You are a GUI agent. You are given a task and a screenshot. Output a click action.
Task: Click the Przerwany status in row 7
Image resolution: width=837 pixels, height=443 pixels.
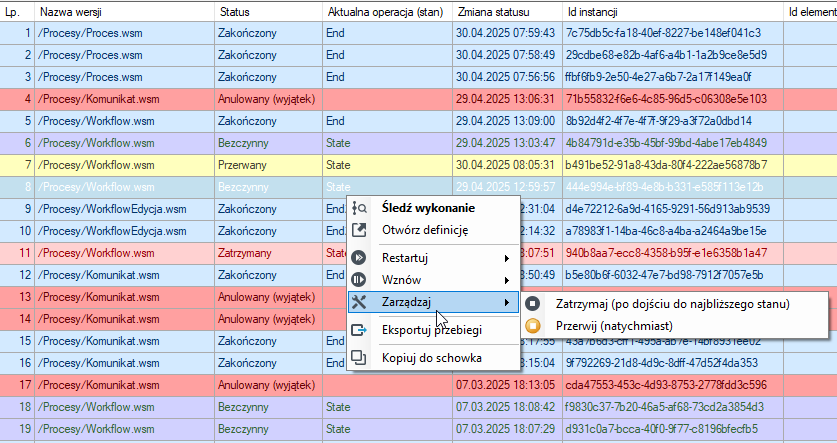pos(269,165)
